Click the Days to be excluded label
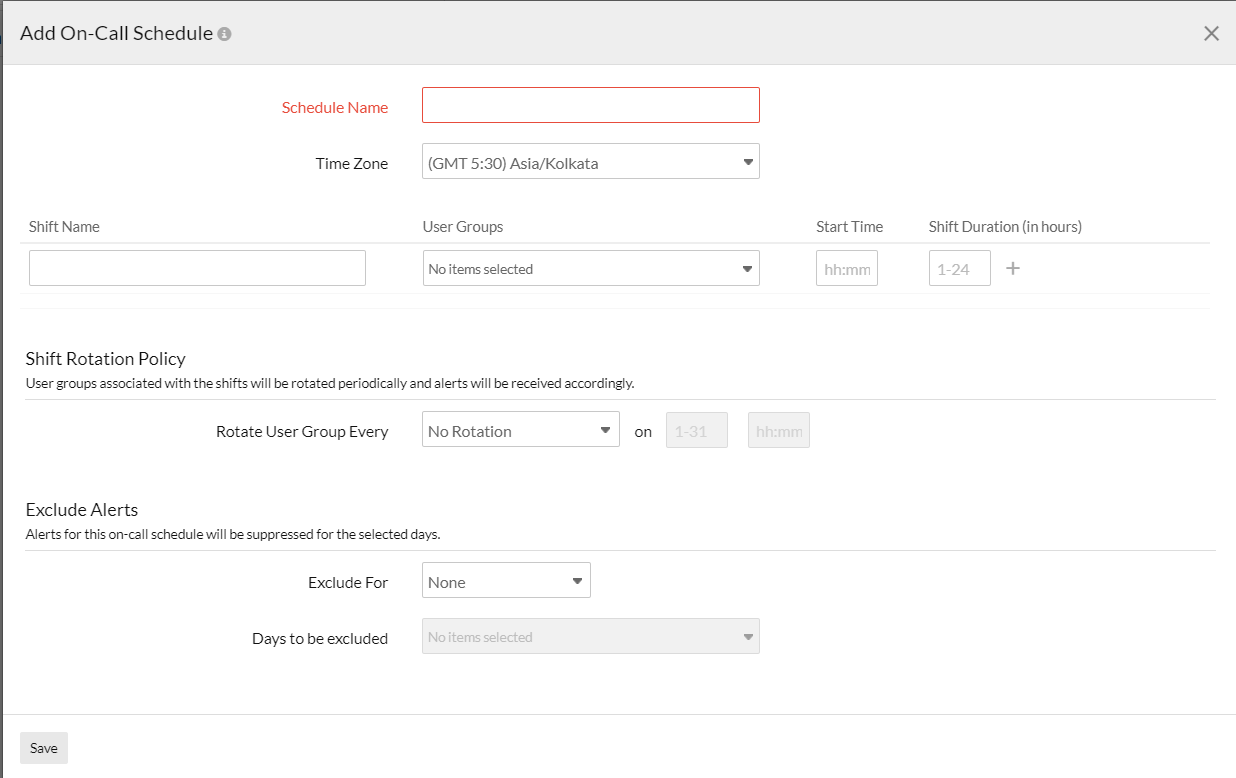Screen dimensions: 1236x778 point(319,638)
